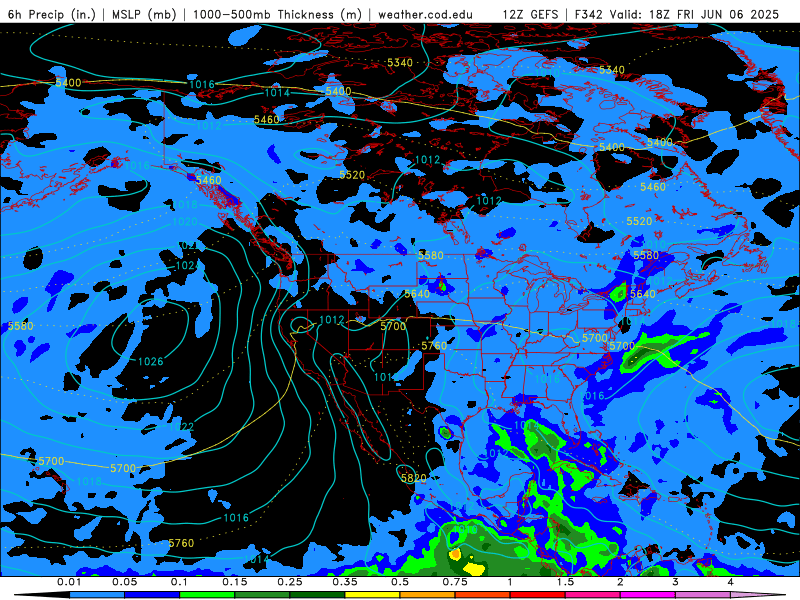Click the 1024 isobar label
Viewport: 800px width, 600px height.
(187, 266)
